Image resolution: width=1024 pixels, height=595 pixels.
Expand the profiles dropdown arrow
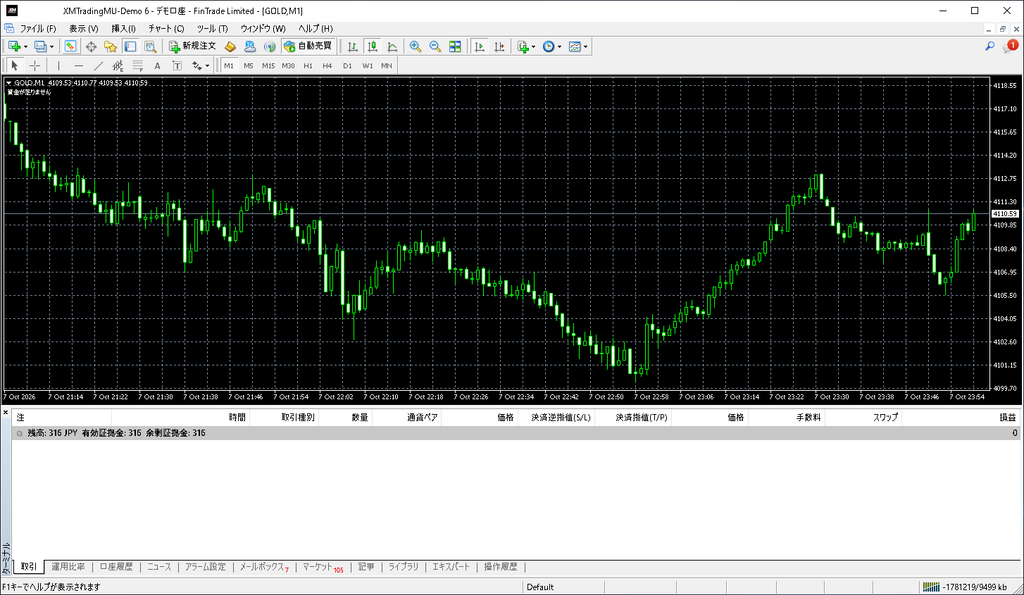click(x=52, y=47)
